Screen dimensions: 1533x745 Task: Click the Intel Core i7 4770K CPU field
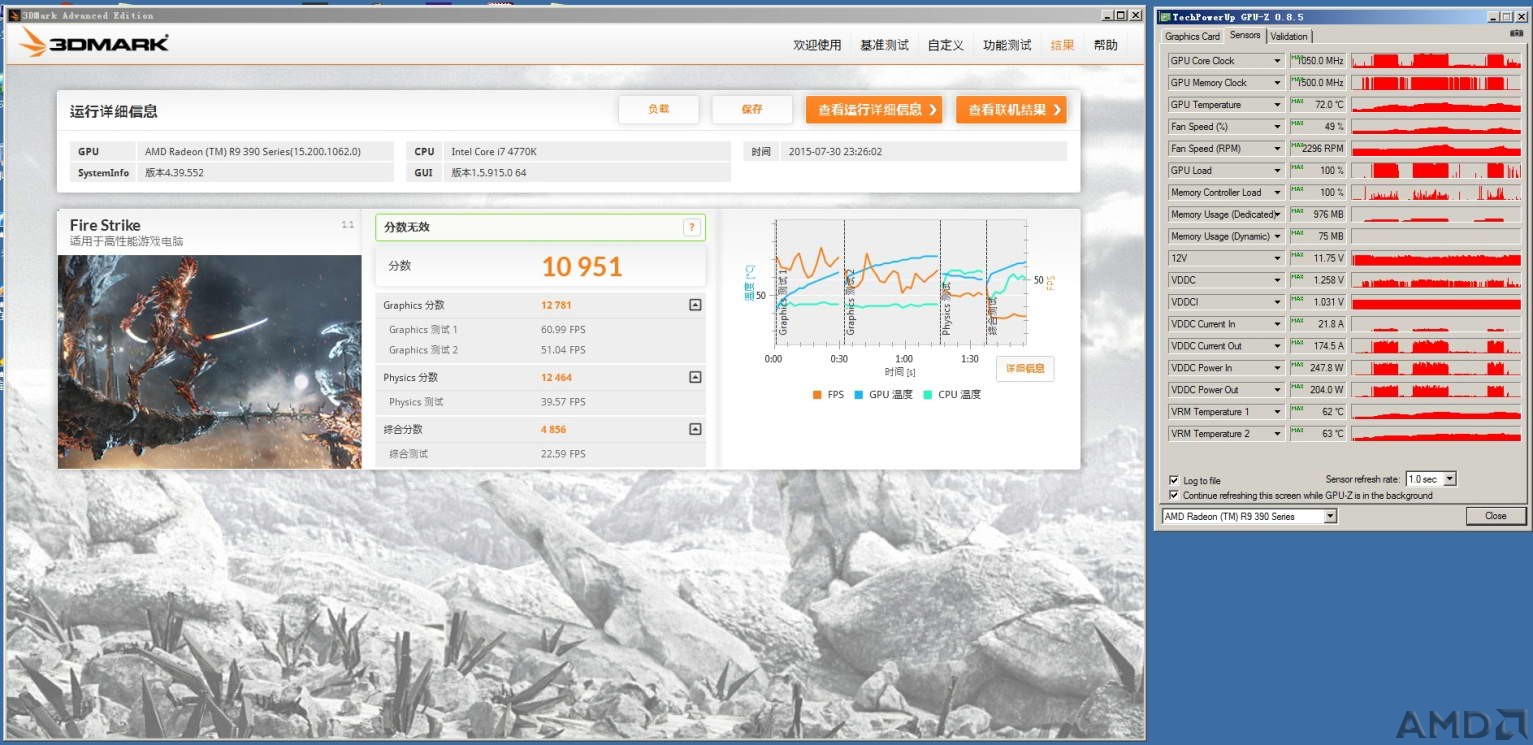click(x=587, y=152)
